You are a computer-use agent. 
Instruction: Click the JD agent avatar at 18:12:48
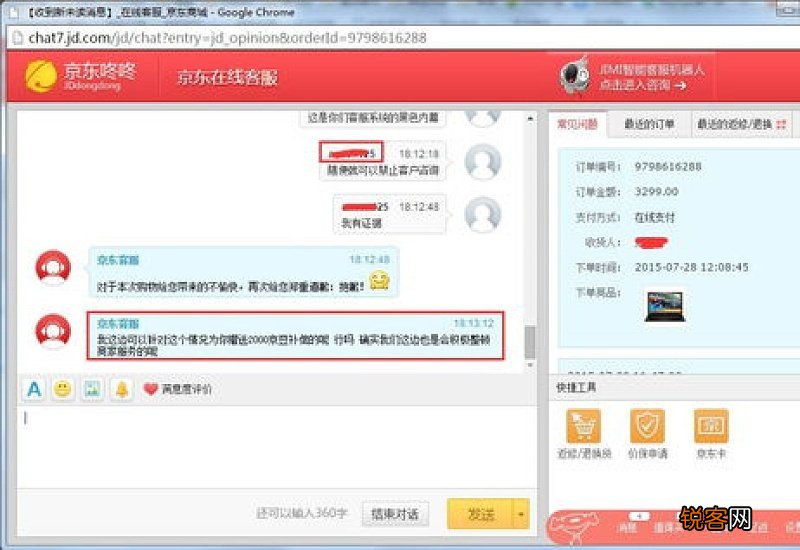click(x=53, y=268)
